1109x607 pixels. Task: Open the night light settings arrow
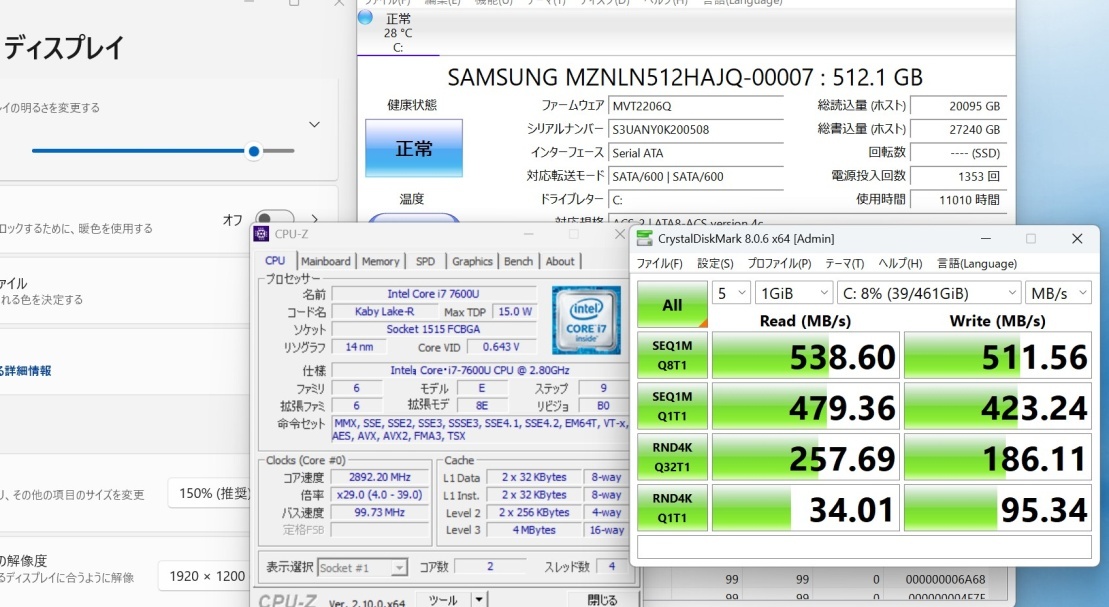click(x=315, y=219)
